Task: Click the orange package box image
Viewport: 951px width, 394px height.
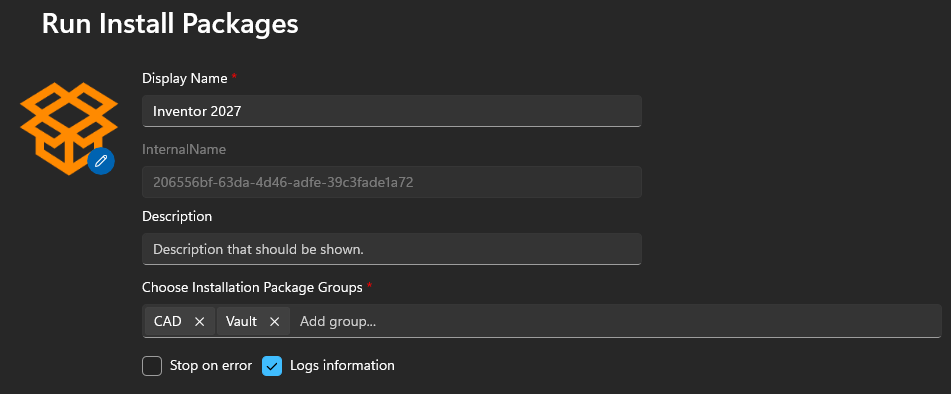Action: pos(69,129)
